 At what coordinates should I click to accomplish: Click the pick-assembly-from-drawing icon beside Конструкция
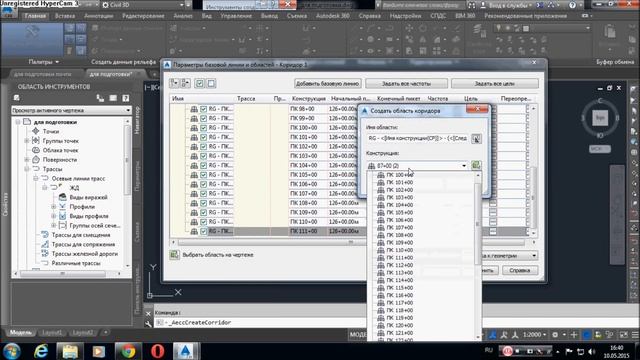click(x=476, y=165)
